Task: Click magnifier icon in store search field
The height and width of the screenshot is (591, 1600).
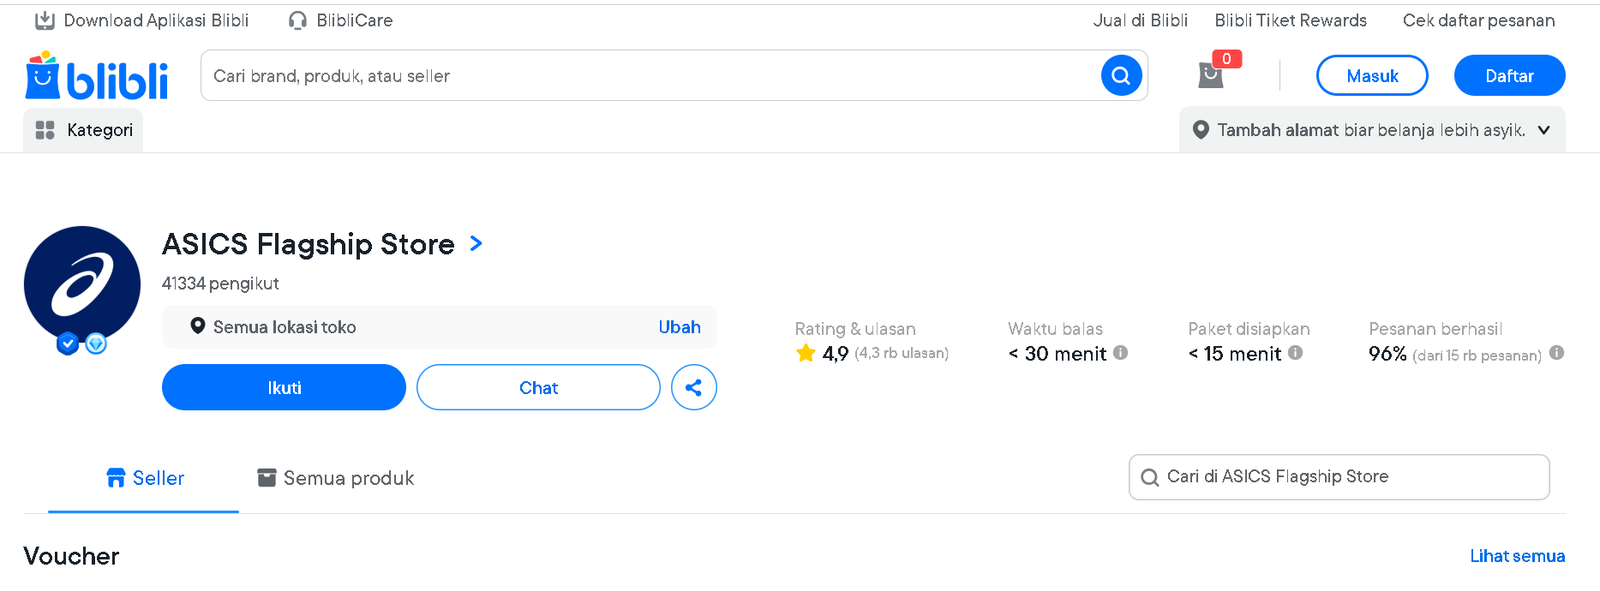Action: (x=1150, y=478)
